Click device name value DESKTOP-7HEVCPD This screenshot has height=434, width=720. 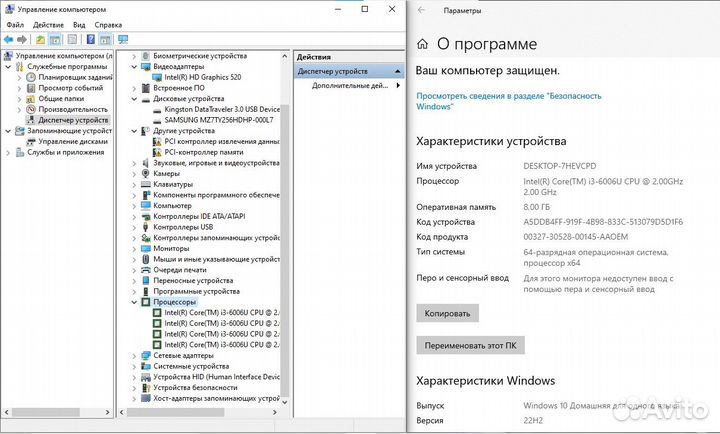(560, 166)
